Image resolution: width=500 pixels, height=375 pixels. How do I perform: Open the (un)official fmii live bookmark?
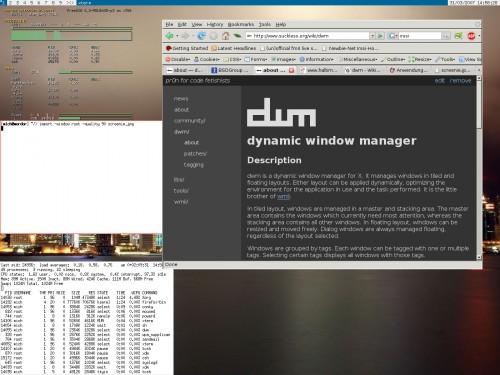(288, 48)
